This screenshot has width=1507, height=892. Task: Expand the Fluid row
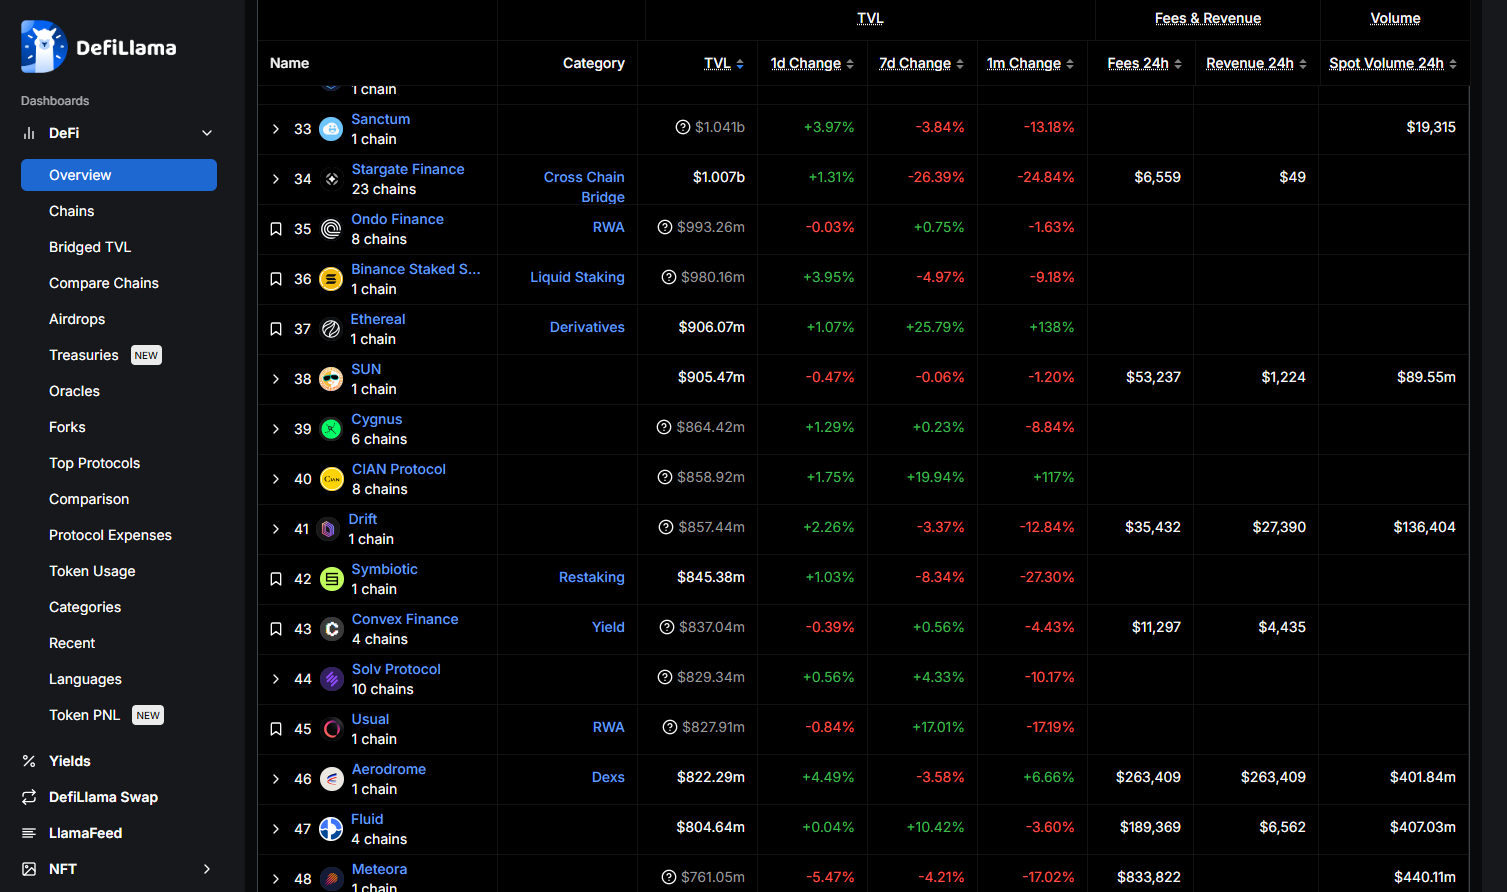click(x=276, y=829)
